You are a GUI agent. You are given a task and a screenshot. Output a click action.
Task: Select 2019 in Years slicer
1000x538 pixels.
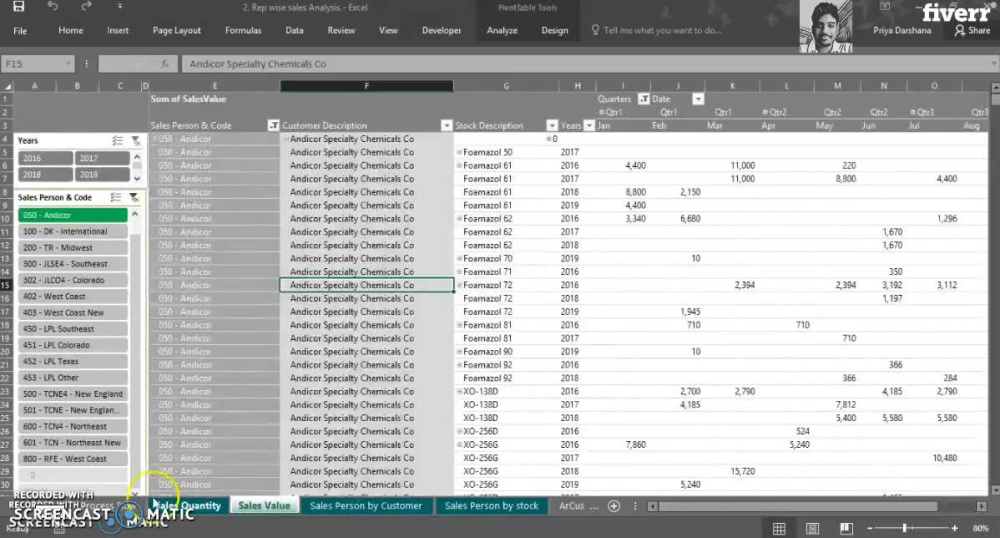101,174
